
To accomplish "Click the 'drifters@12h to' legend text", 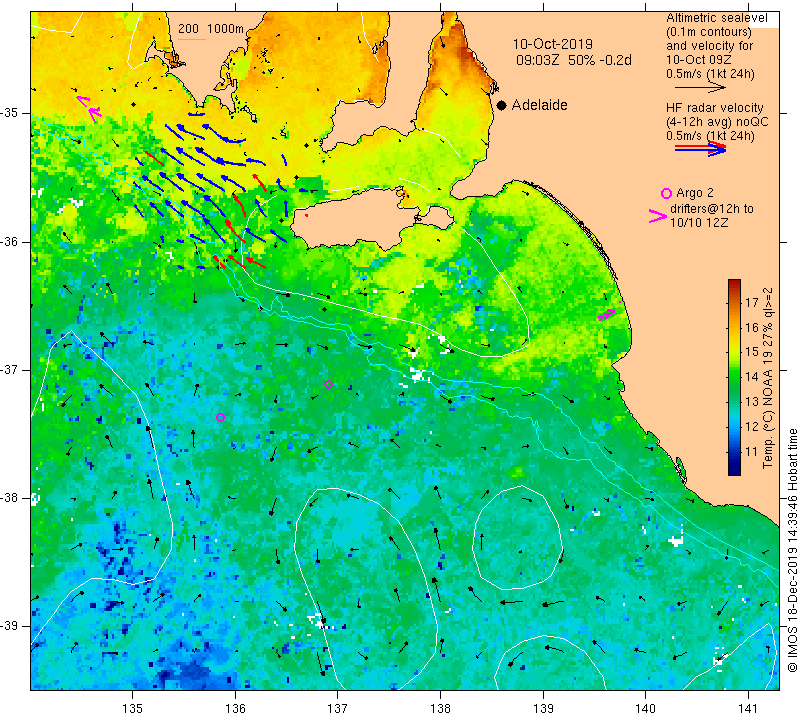I will [711, 209].
